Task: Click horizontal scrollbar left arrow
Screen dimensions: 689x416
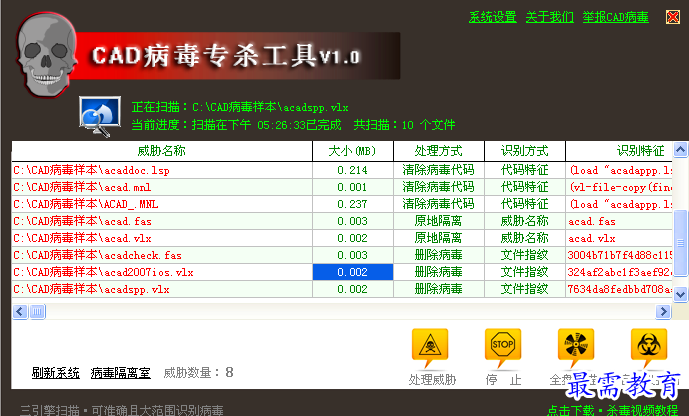Action: [x=20, y=311]
